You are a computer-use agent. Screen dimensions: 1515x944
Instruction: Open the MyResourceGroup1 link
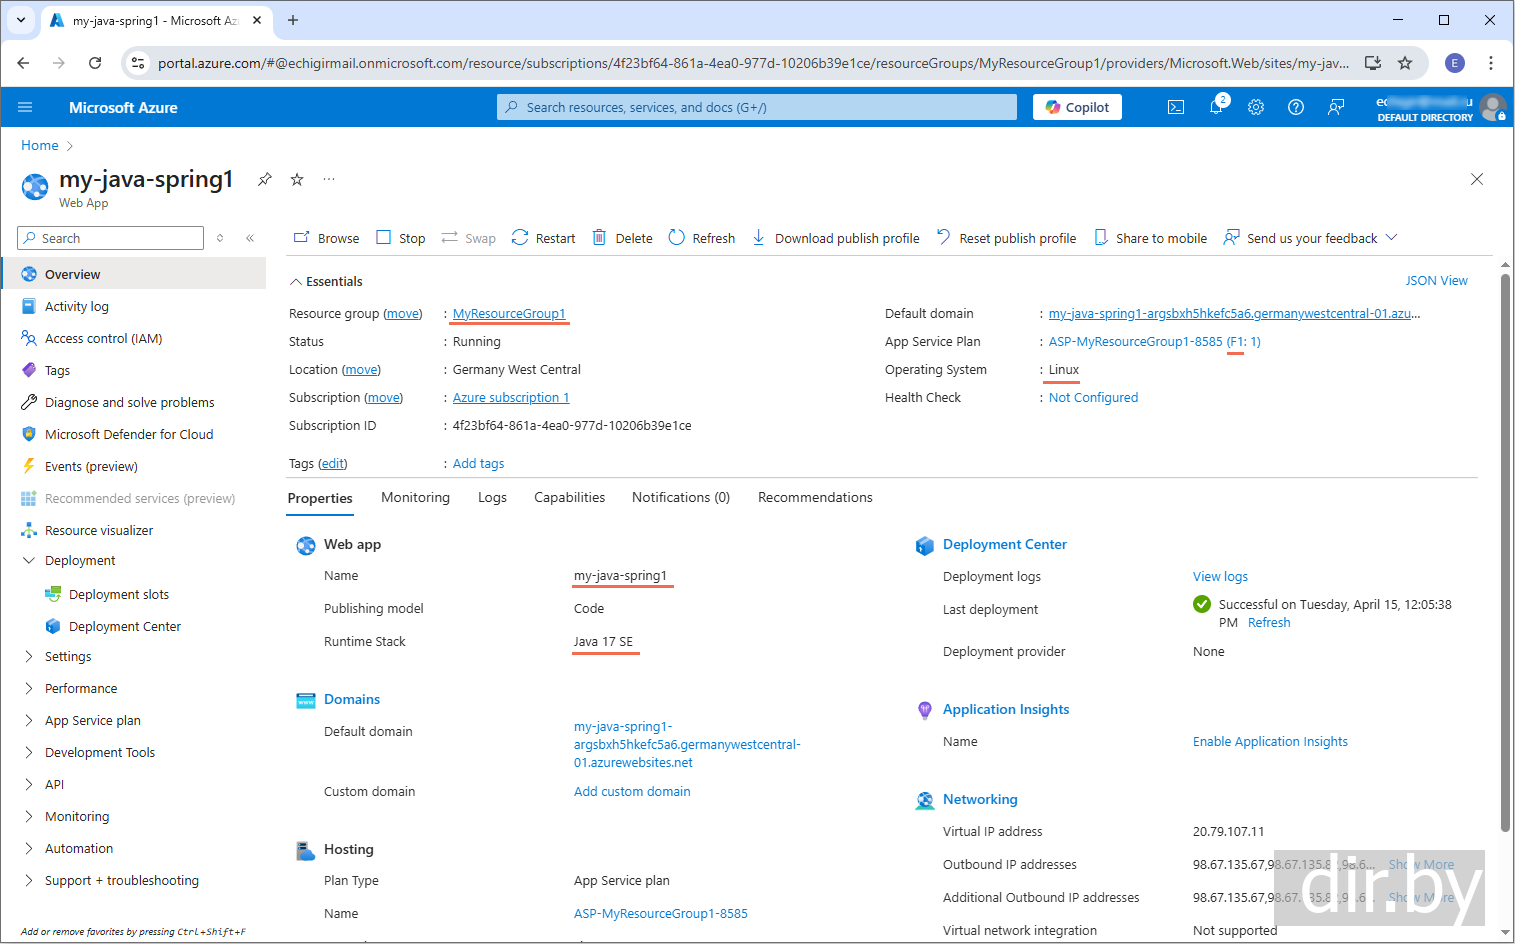tap(509, 314)
